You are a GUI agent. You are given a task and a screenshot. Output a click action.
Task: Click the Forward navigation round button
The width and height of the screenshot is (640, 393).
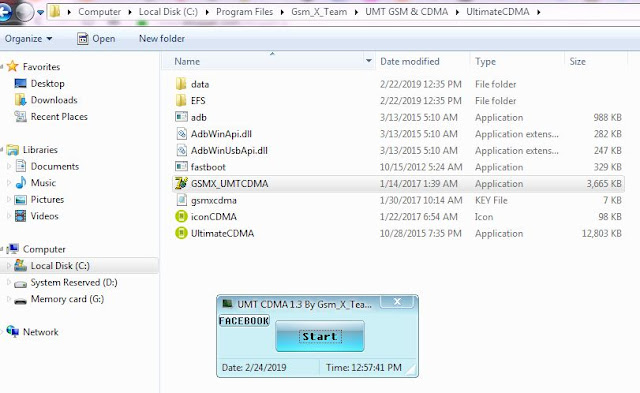pos(24,12)
